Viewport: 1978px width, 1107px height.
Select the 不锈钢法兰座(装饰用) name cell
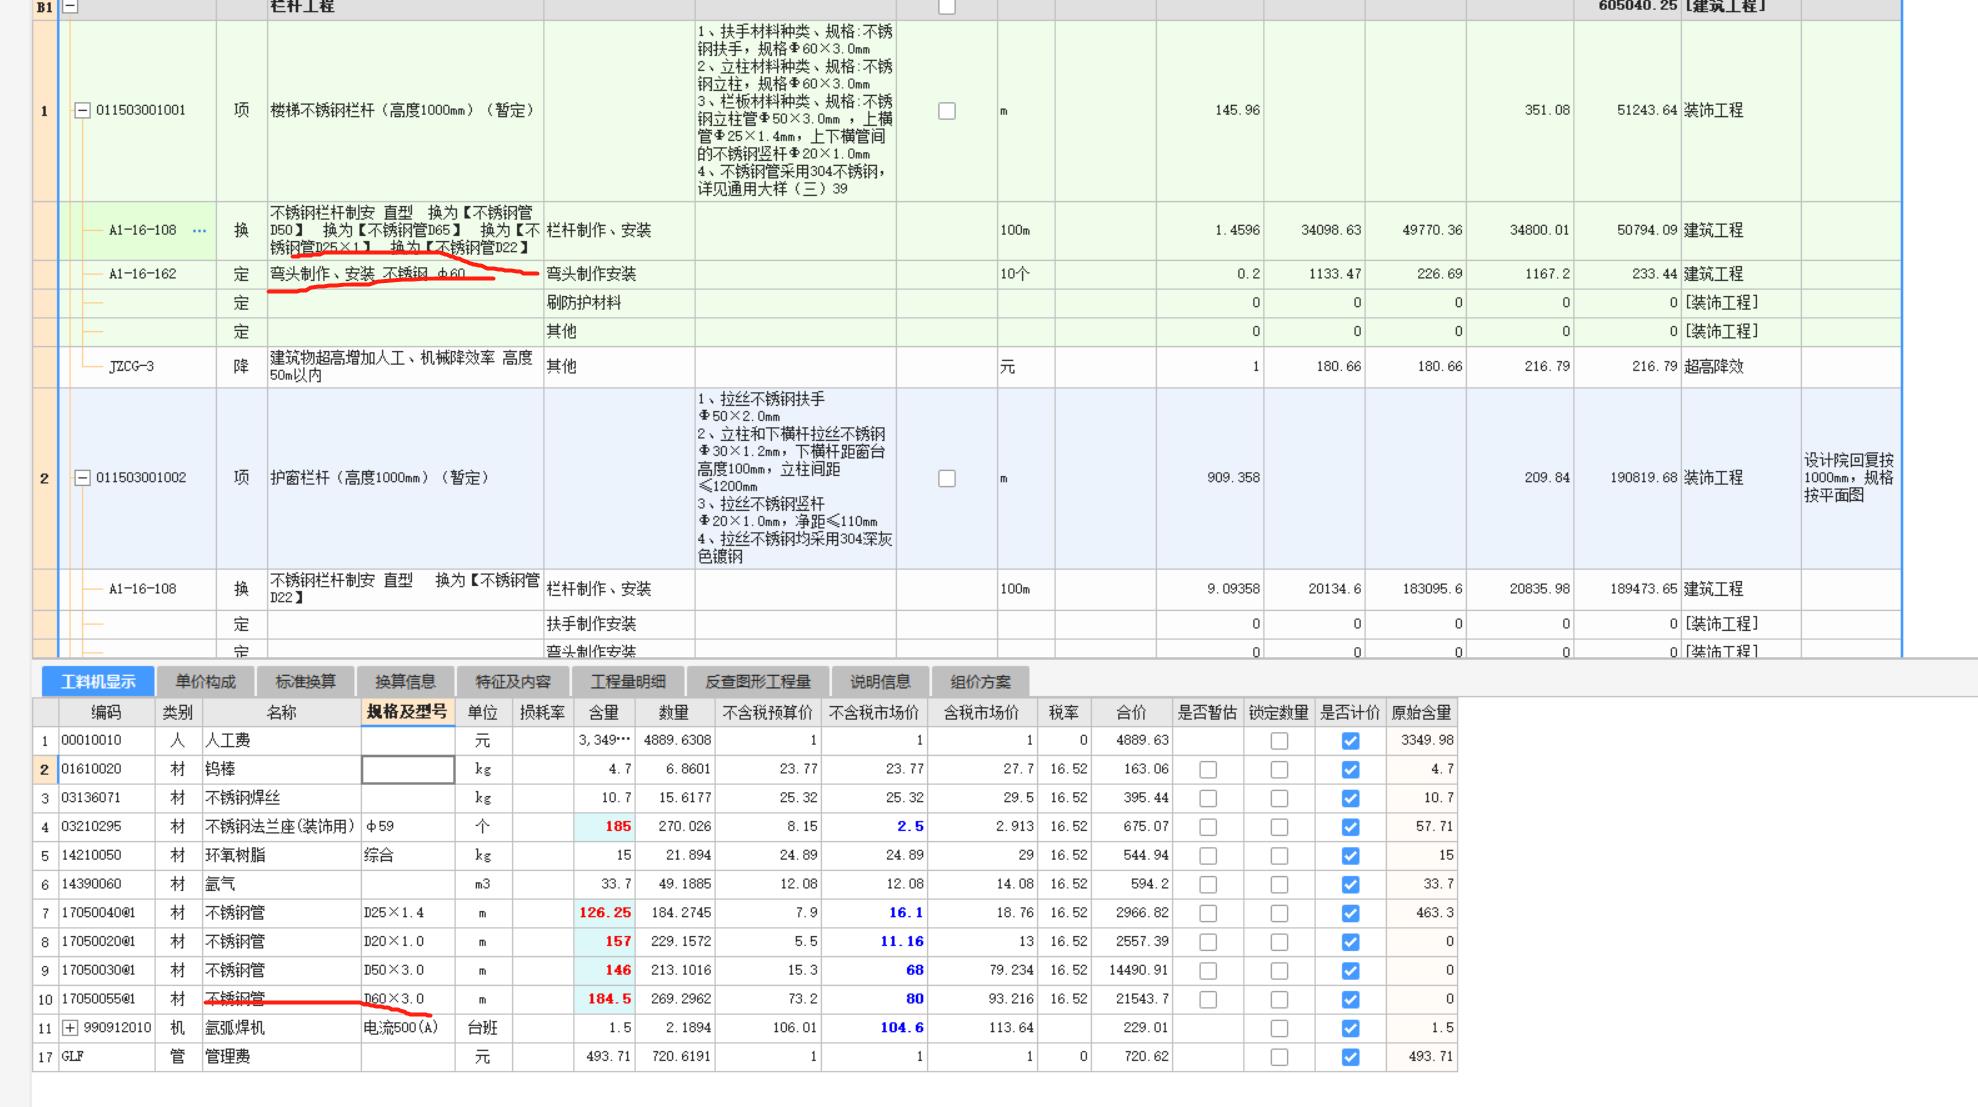click(281, 827)
